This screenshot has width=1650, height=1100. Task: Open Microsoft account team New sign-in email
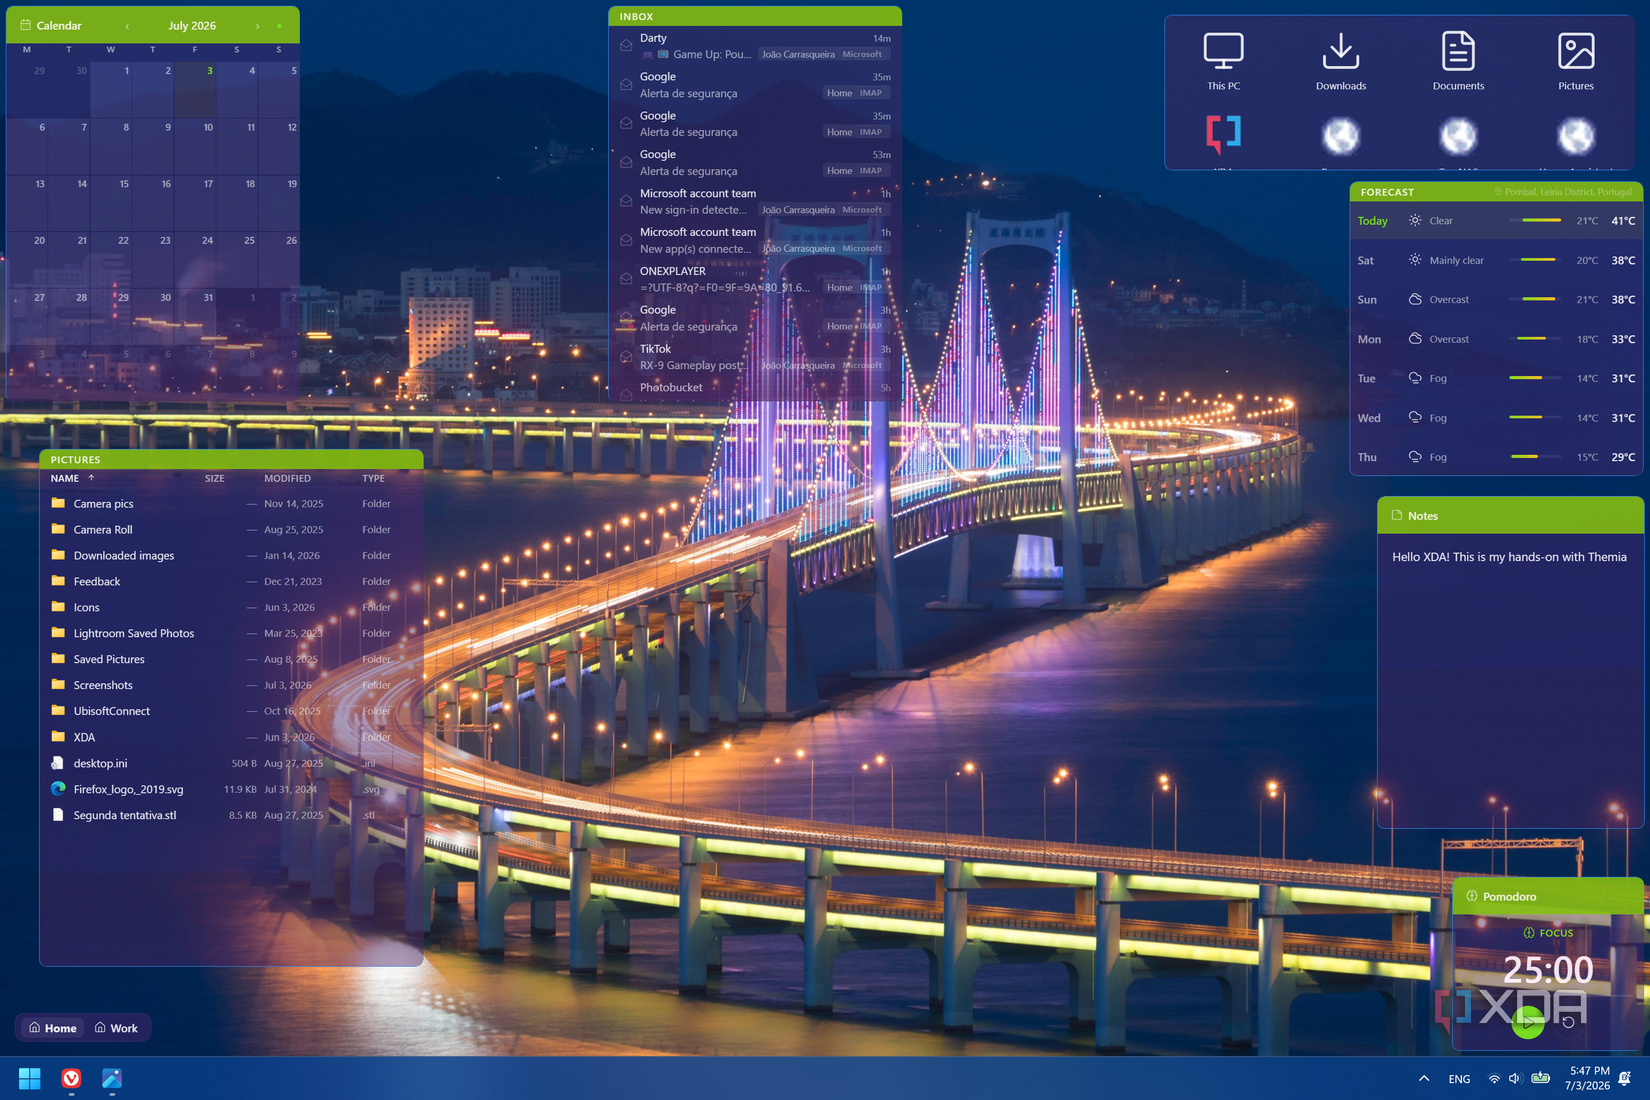point(755,201)
